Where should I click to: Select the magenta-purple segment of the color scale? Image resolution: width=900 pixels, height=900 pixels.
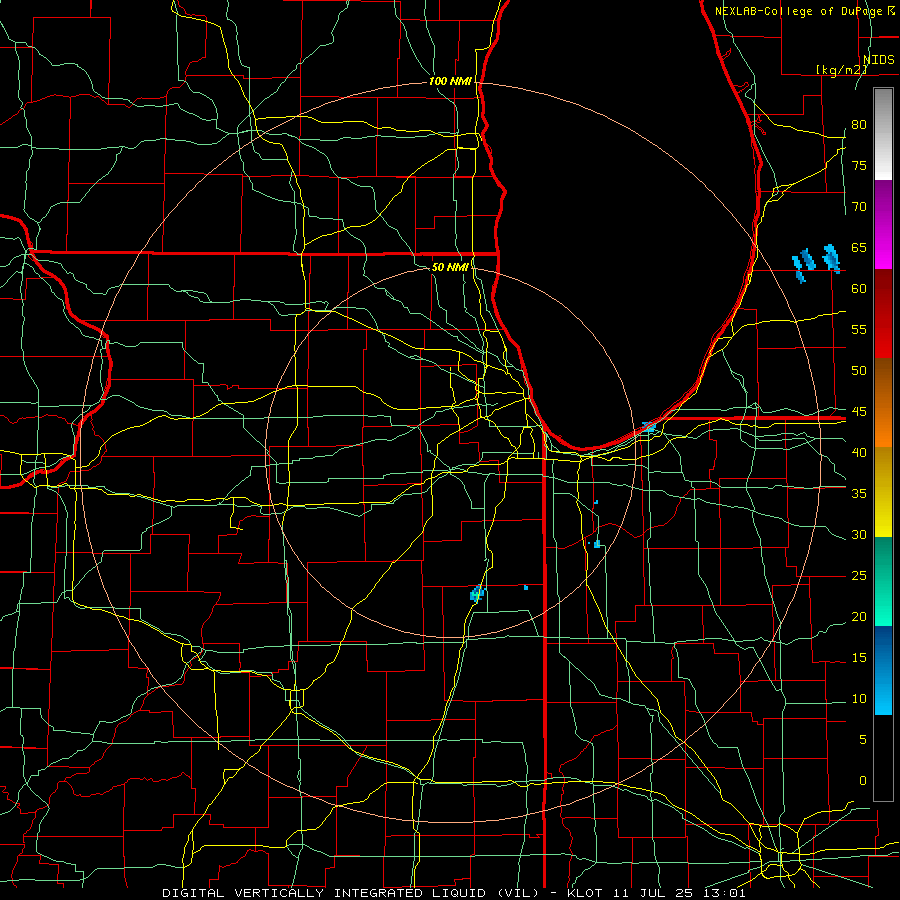tap(883, 225)
